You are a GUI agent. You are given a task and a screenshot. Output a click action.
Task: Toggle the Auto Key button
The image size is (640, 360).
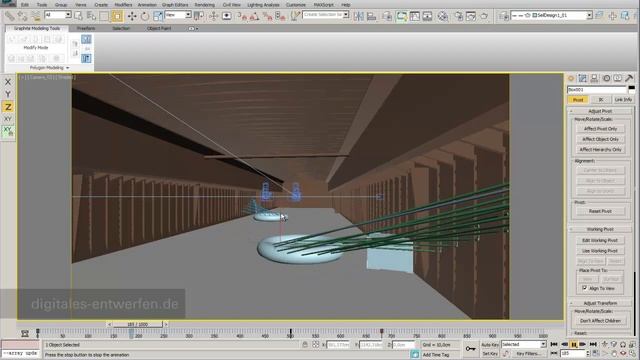[x=490, y=344]
